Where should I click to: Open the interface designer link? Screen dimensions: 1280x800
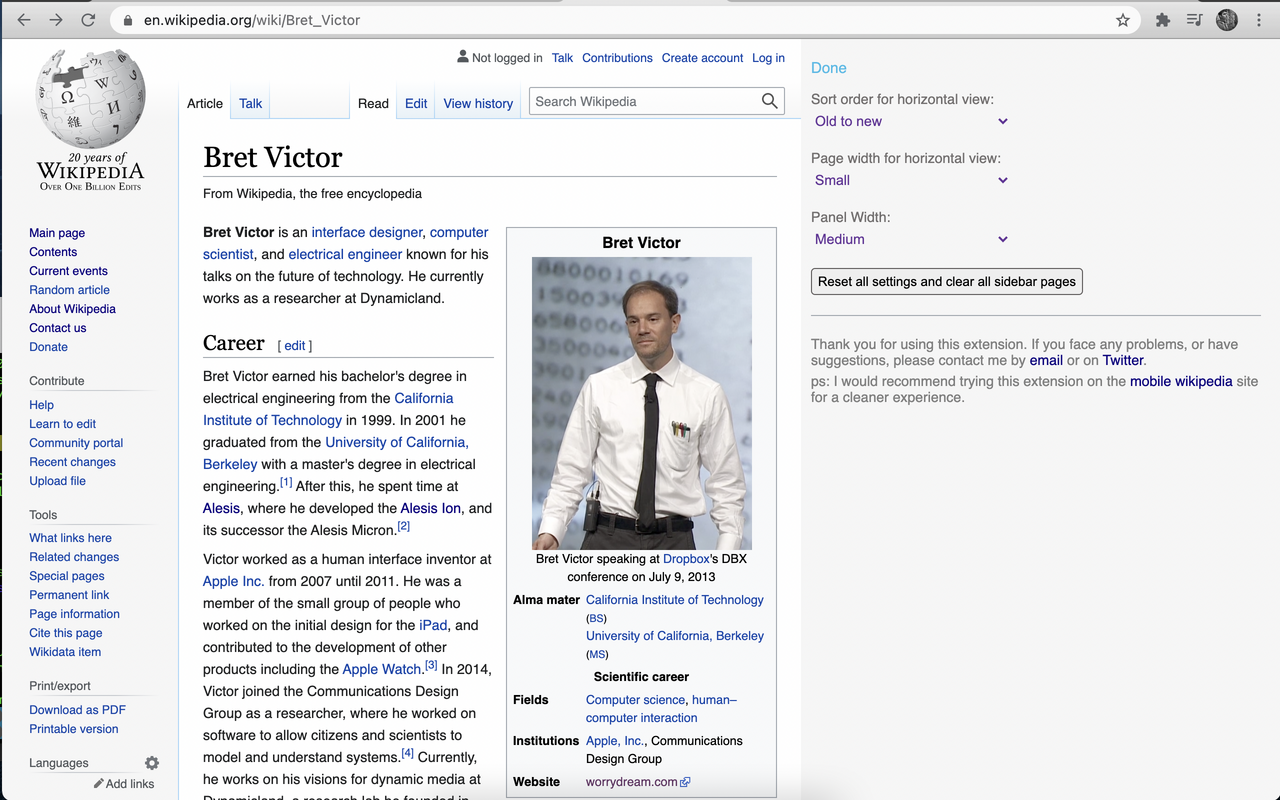point(367,232)
